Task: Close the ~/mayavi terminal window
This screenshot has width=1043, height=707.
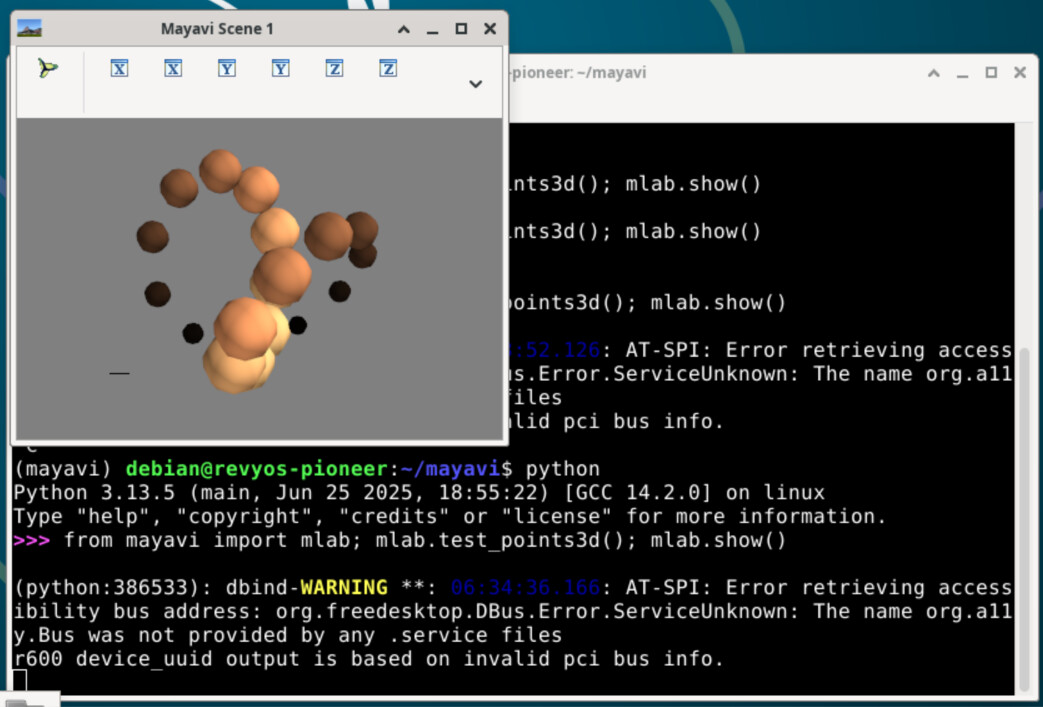Action: [x=1020, y=73]
